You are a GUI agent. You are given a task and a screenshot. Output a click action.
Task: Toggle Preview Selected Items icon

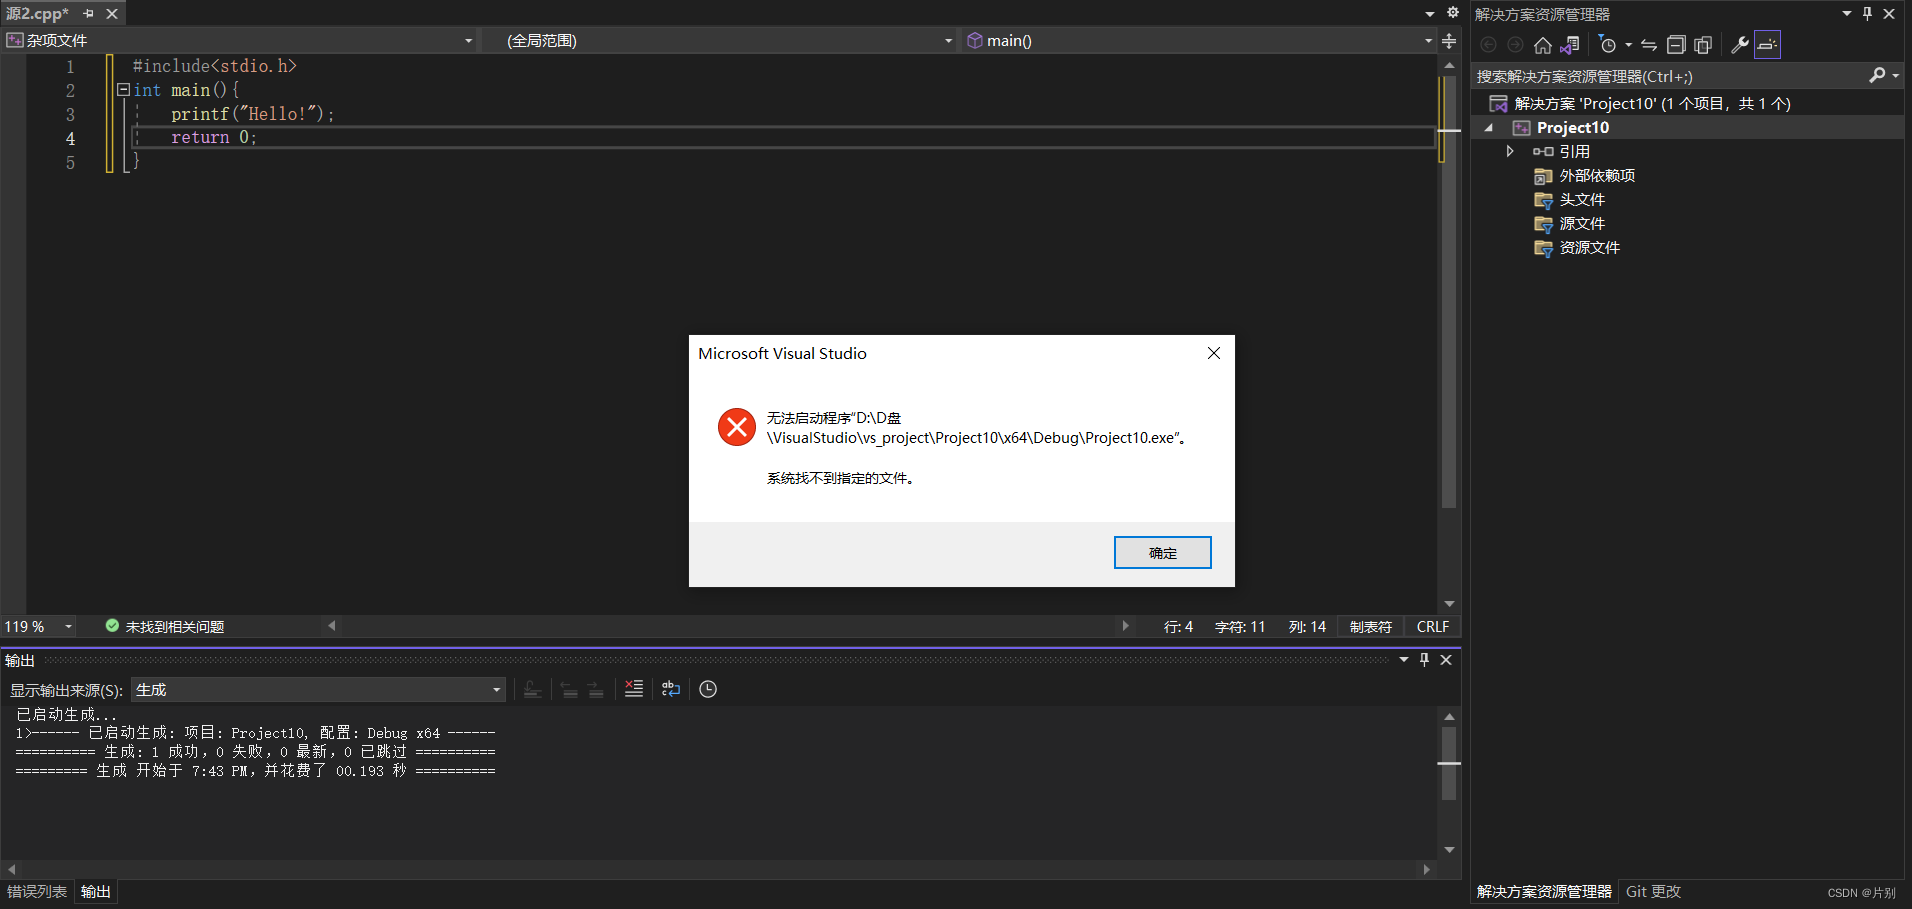point(1767,45)
